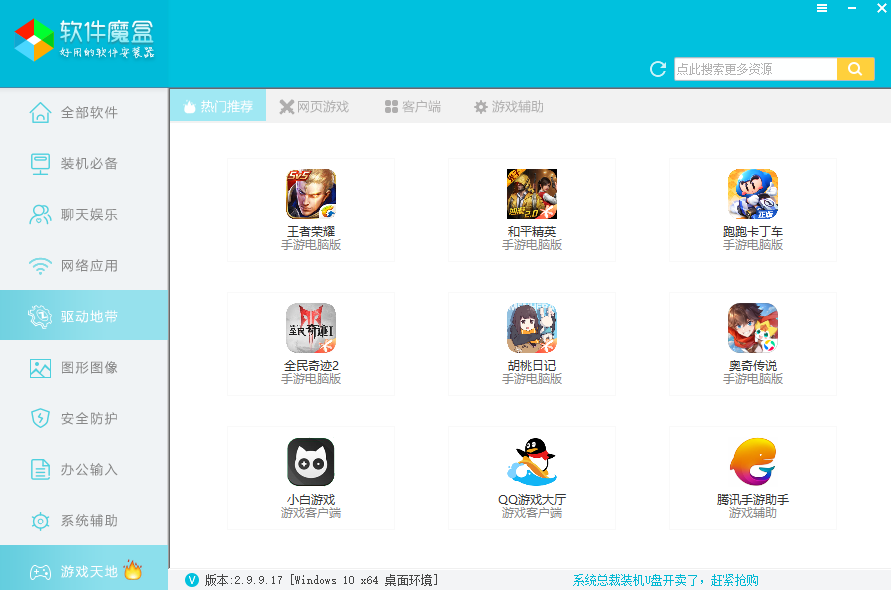
Task: Click the gamepad icon for 游戏天地
Action: 40,572
